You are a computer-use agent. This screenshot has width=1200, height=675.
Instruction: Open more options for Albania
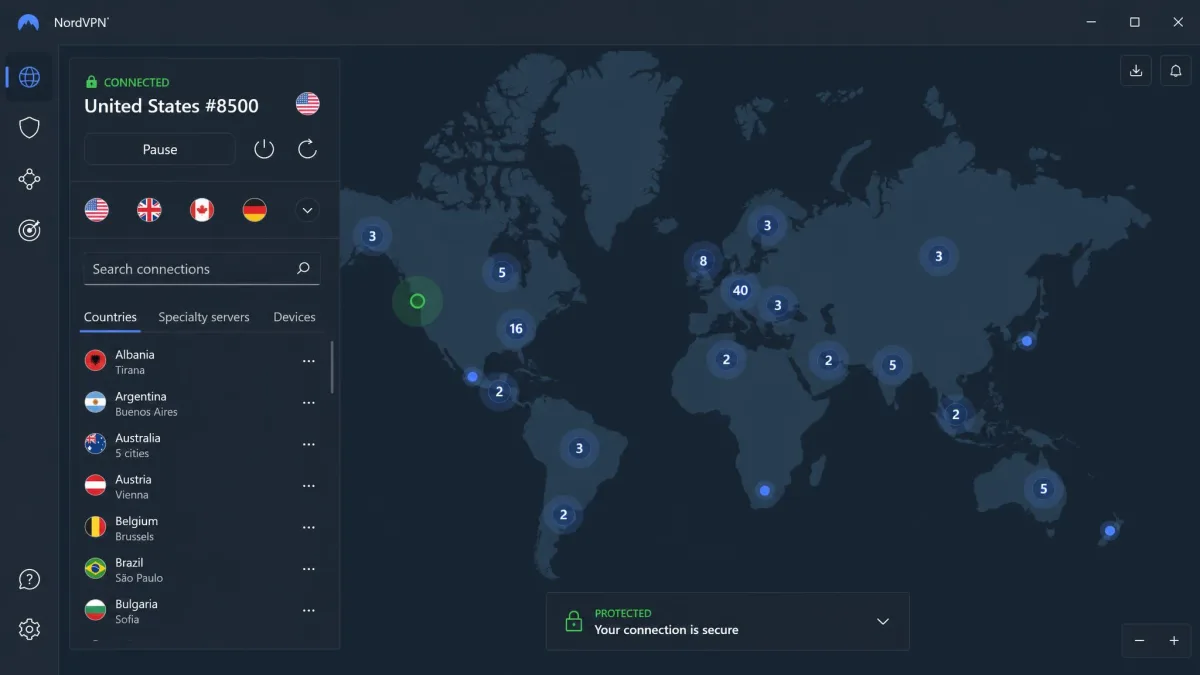[x=309, y=362]
